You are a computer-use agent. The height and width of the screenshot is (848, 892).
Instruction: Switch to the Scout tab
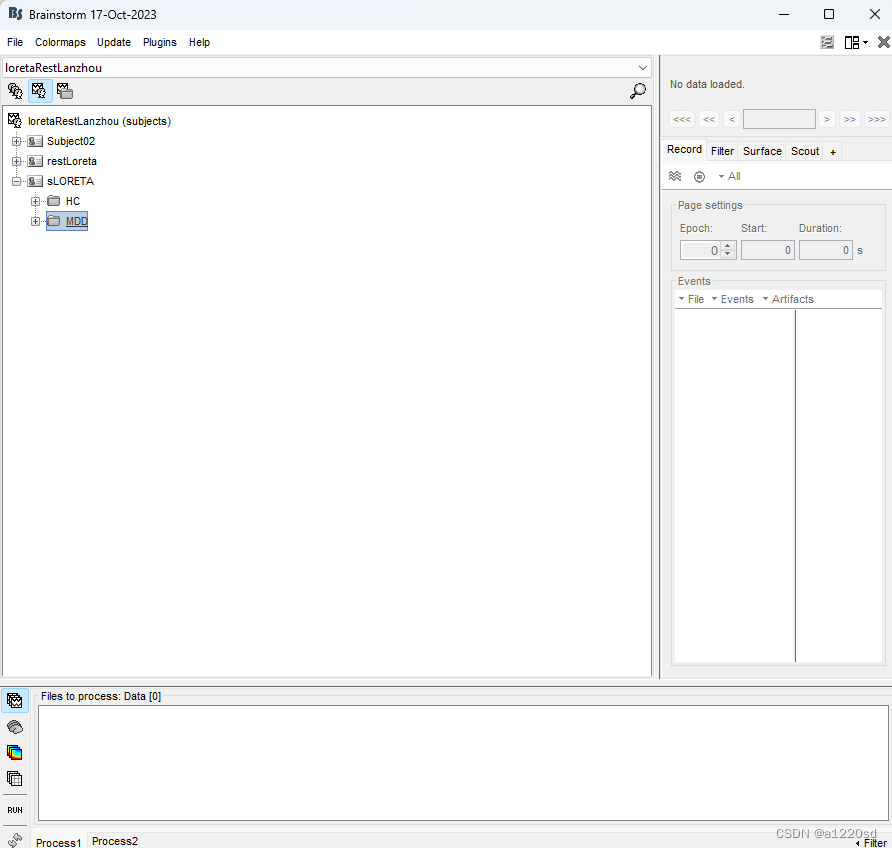805,151
